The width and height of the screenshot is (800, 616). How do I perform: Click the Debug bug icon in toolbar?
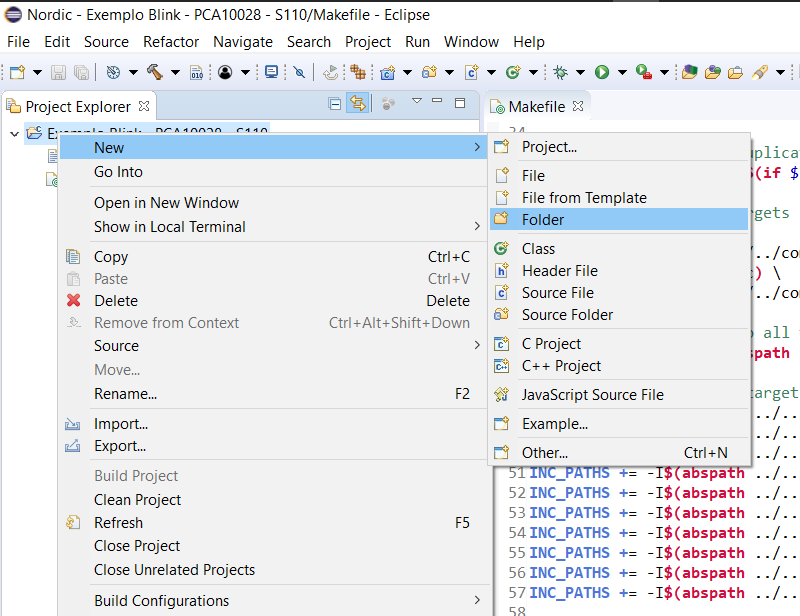click(x=560, y=72)
